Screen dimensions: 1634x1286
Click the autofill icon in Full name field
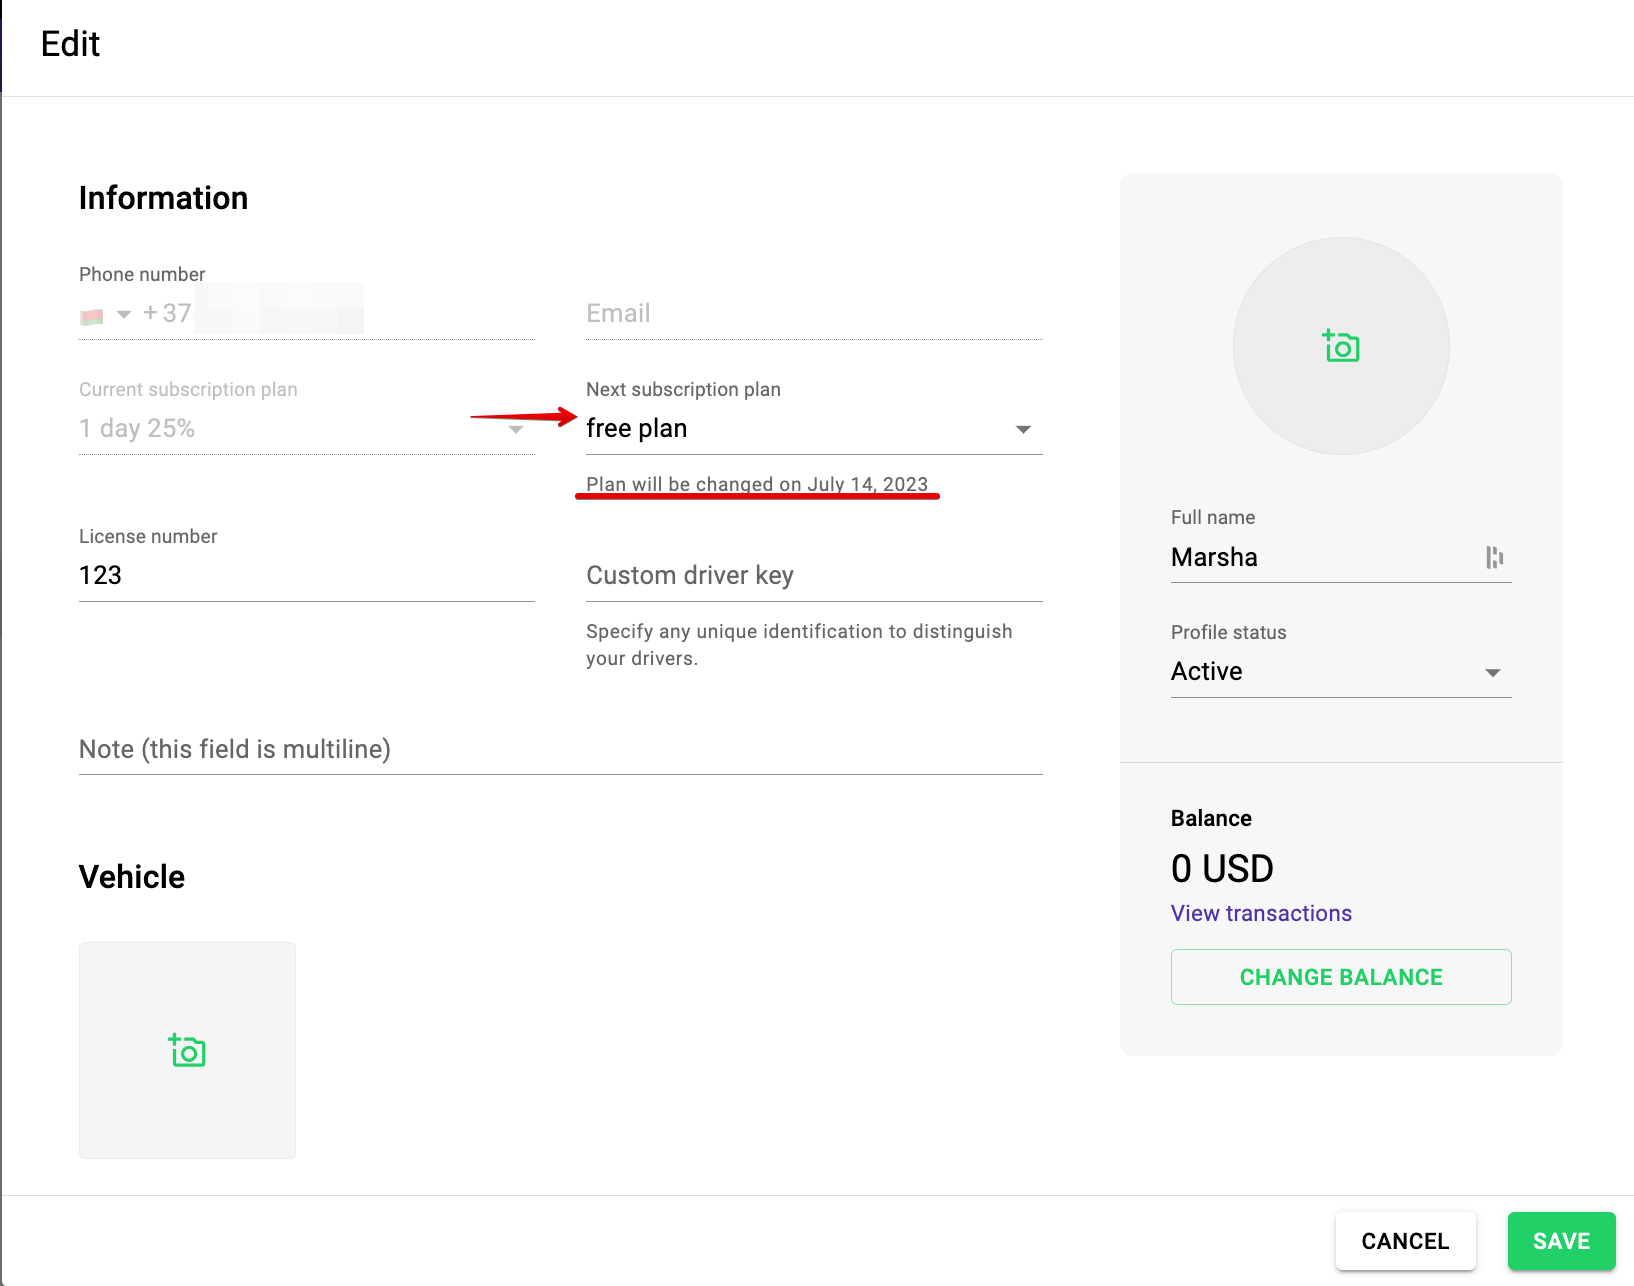click(x=1495, y=558)
